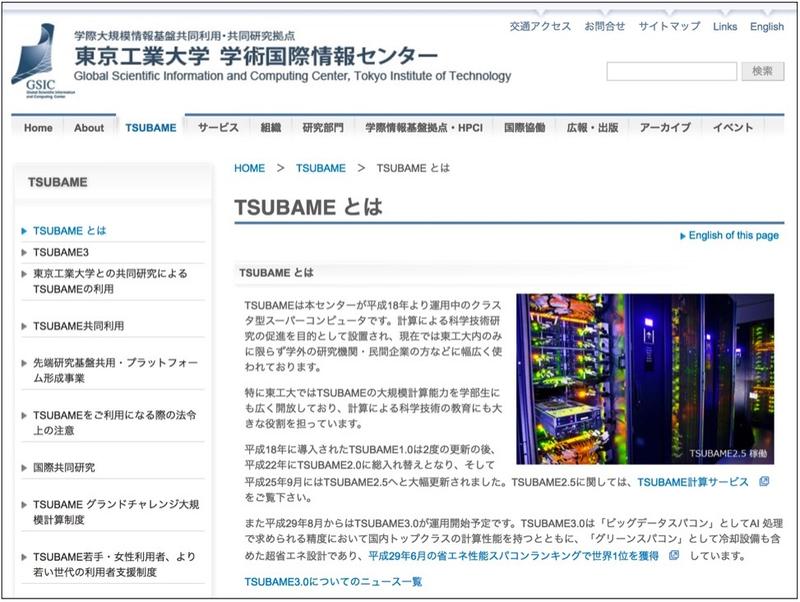Viewport: 800px width, 602px height.
Task: Open 平成29年6月の省エネ性能スパコンランキング link
Action: tap(513, 556)
